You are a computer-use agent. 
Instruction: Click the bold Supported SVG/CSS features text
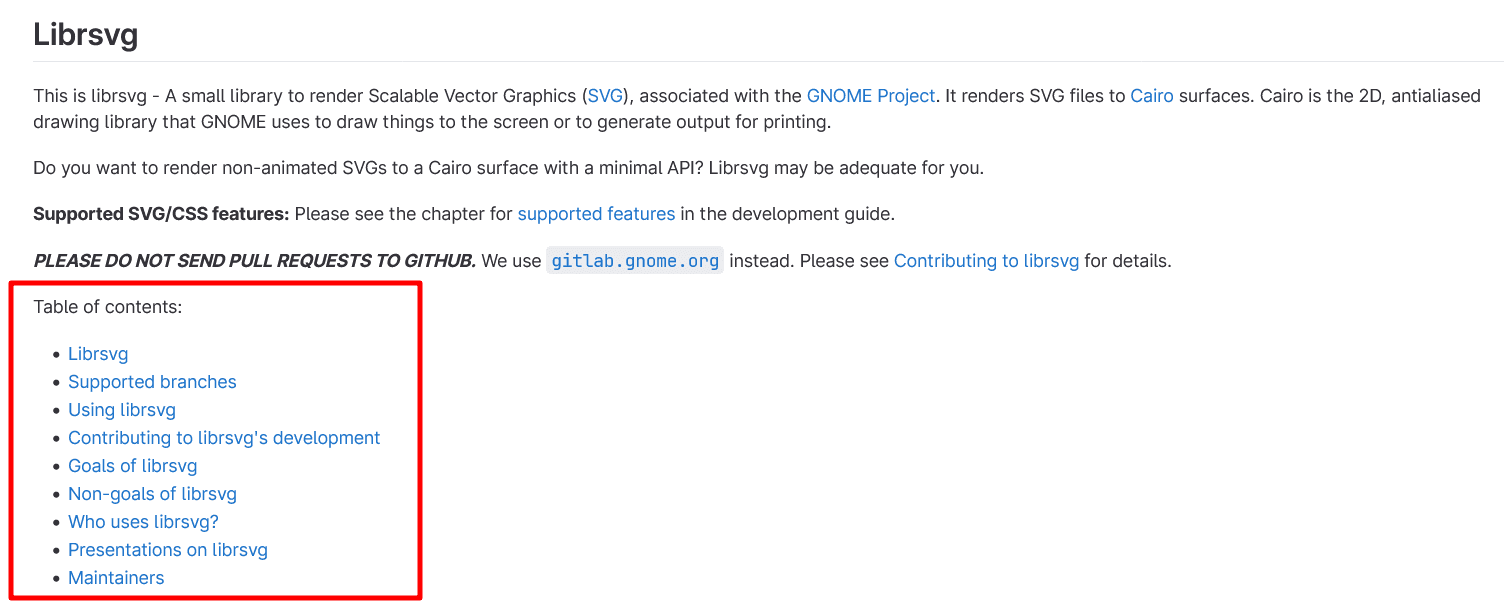(x=161, y=214)
